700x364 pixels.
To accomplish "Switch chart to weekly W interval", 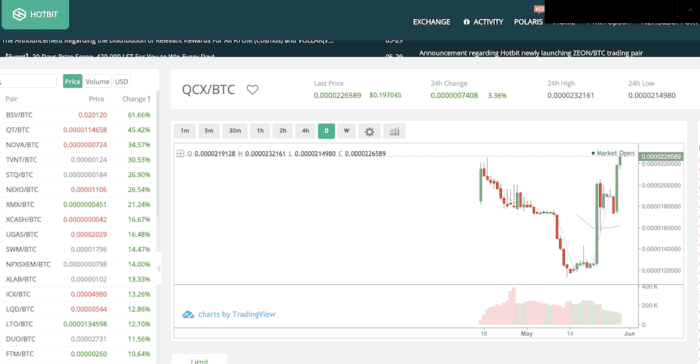I will point(346,131).
